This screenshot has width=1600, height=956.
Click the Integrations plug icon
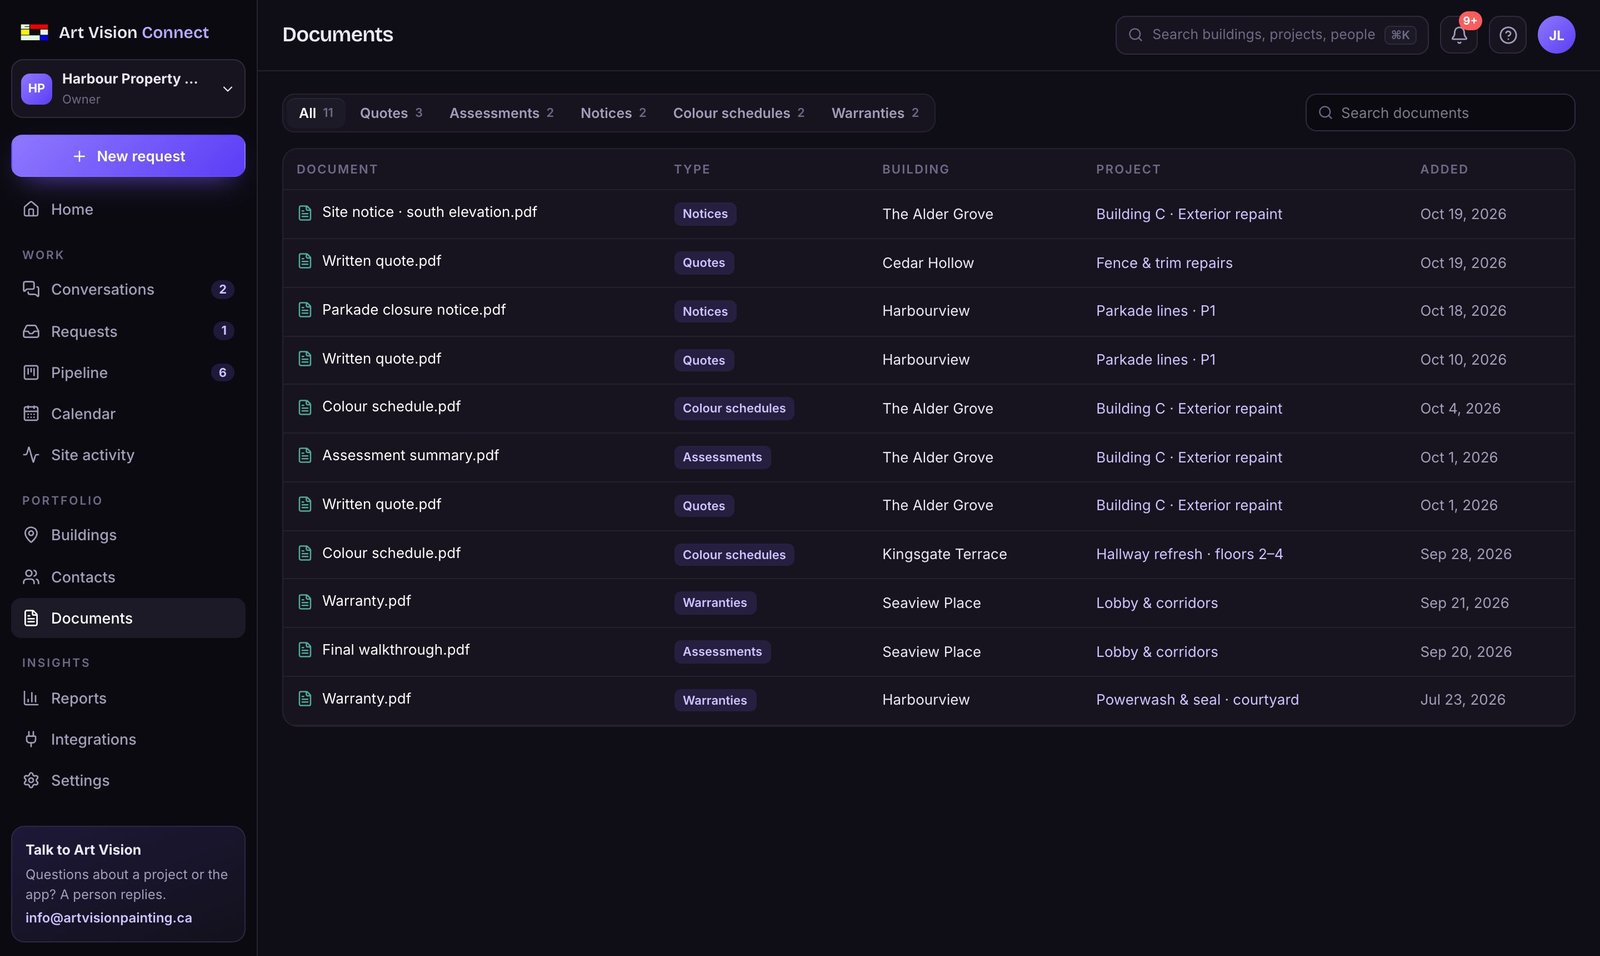(31, 739)
